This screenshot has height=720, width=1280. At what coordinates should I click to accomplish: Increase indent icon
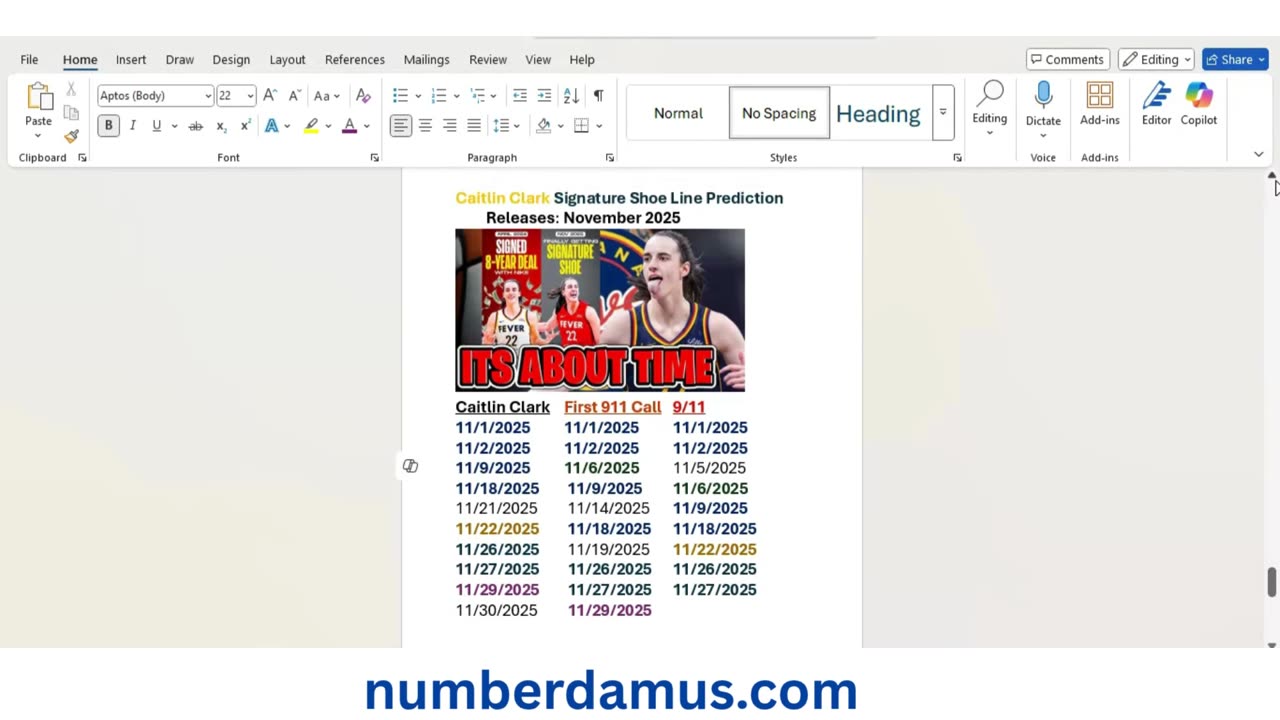[544, 95]
